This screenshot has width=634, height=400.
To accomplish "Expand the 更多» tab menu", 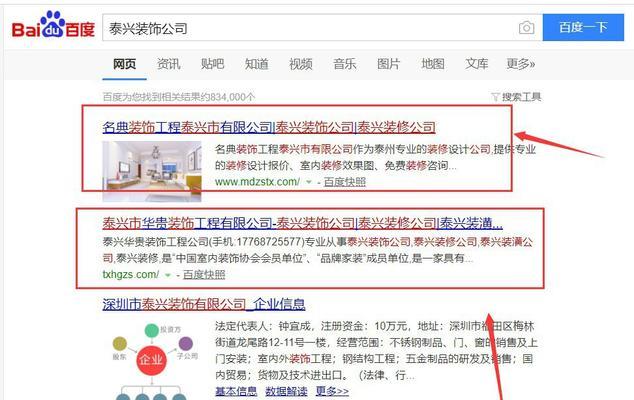I will click(x=520, y=64).
